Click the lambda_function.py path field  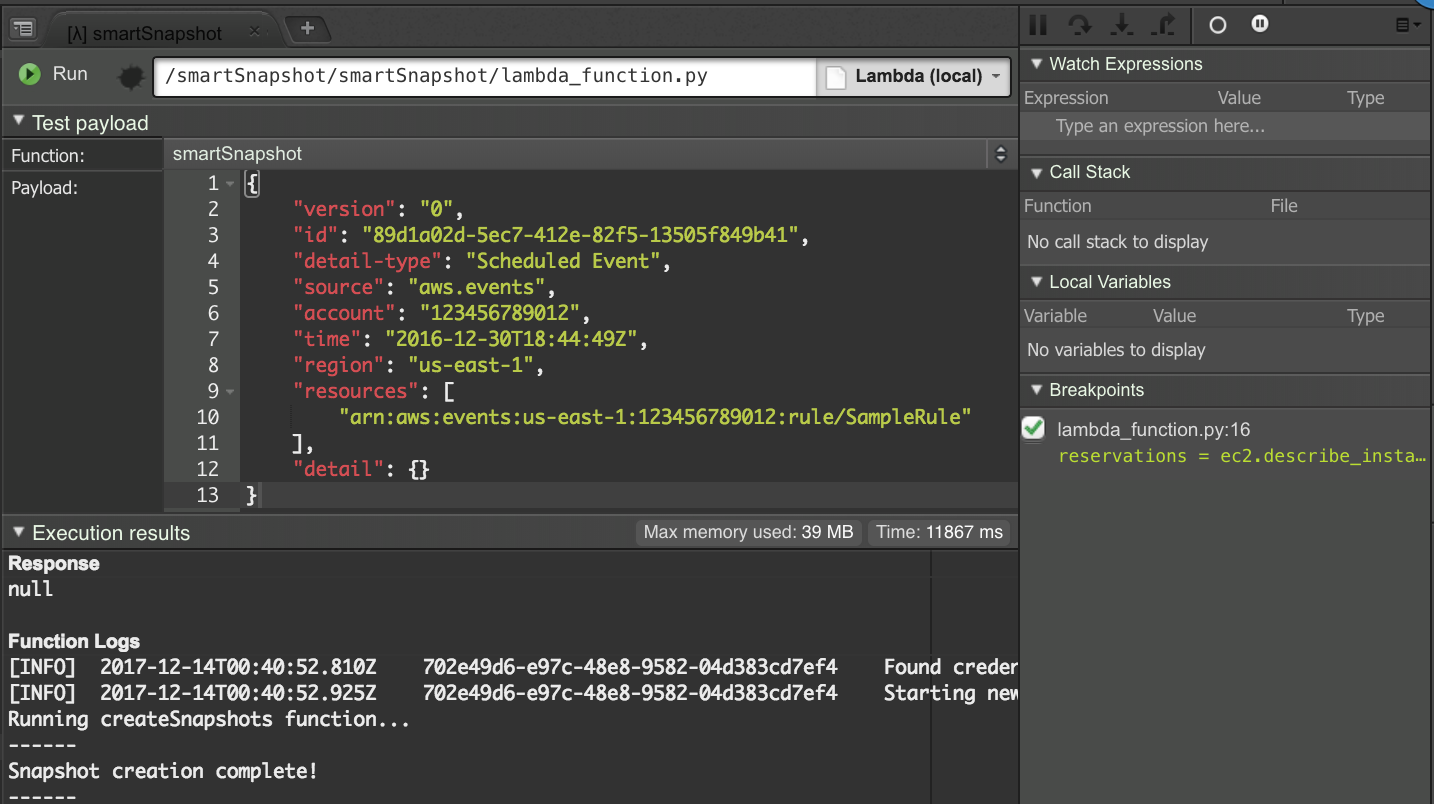485,76
